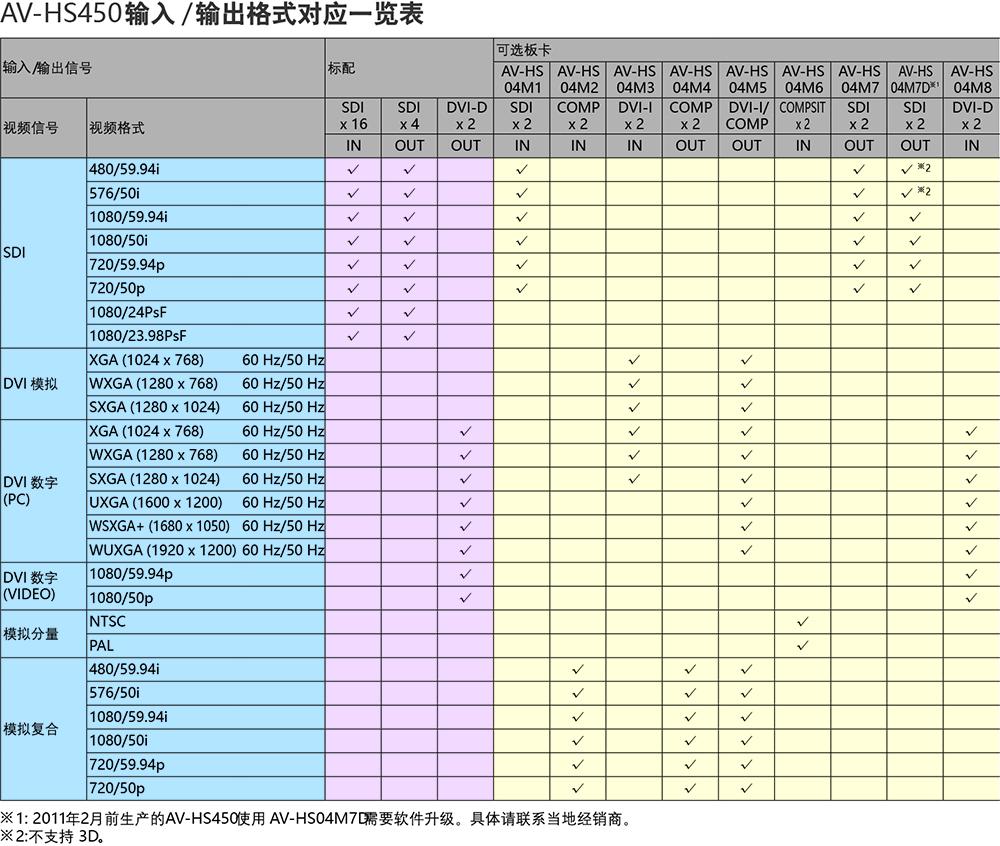Click '1080/50p' format row

coord(205,598)
